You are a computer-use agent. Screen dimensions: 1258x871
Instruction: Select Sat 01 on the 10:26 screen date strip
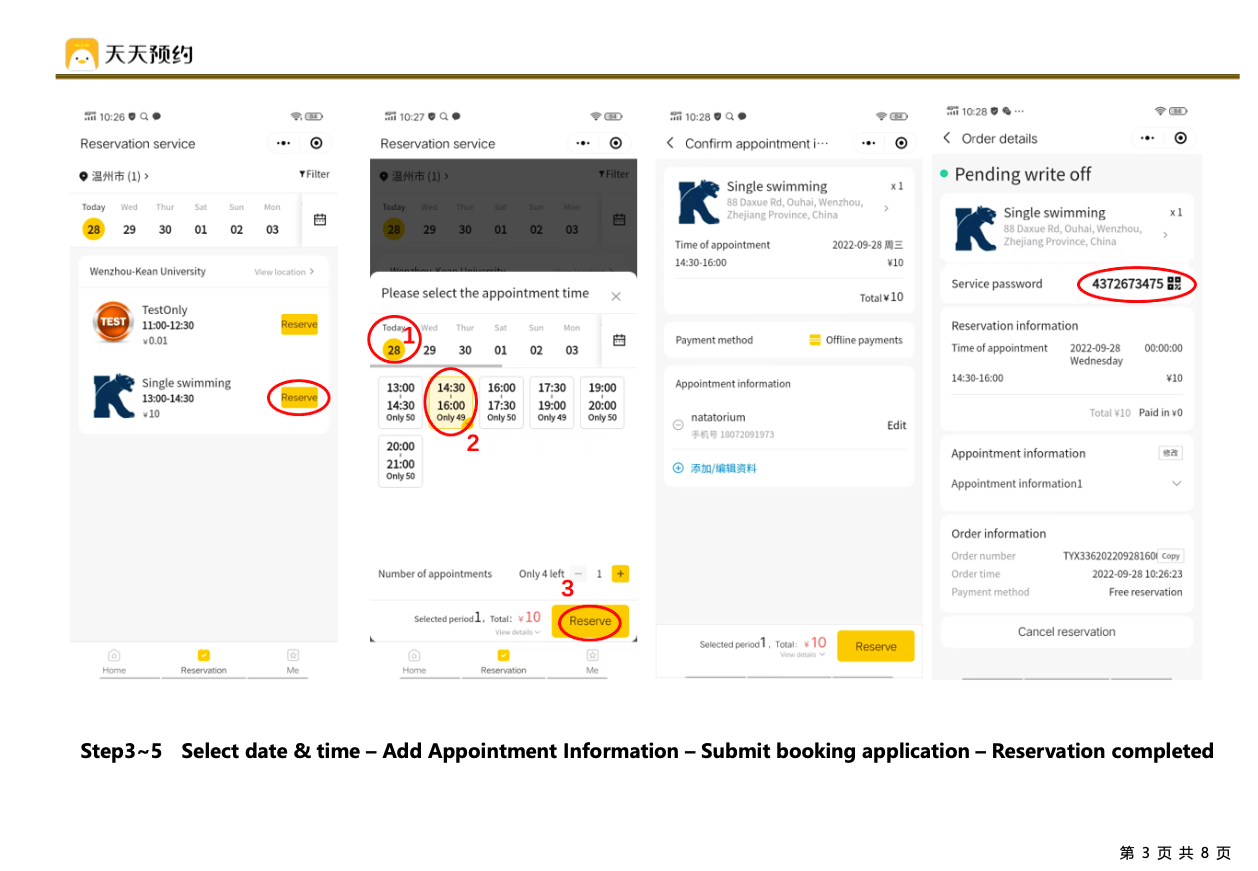[201, 221]
